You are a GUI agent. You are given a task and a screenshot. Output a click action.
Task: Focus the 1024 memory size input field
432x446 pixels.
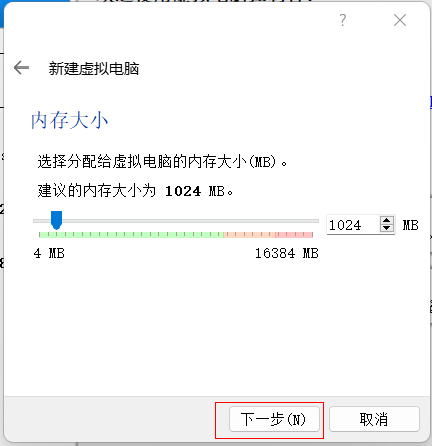(353, 225)
